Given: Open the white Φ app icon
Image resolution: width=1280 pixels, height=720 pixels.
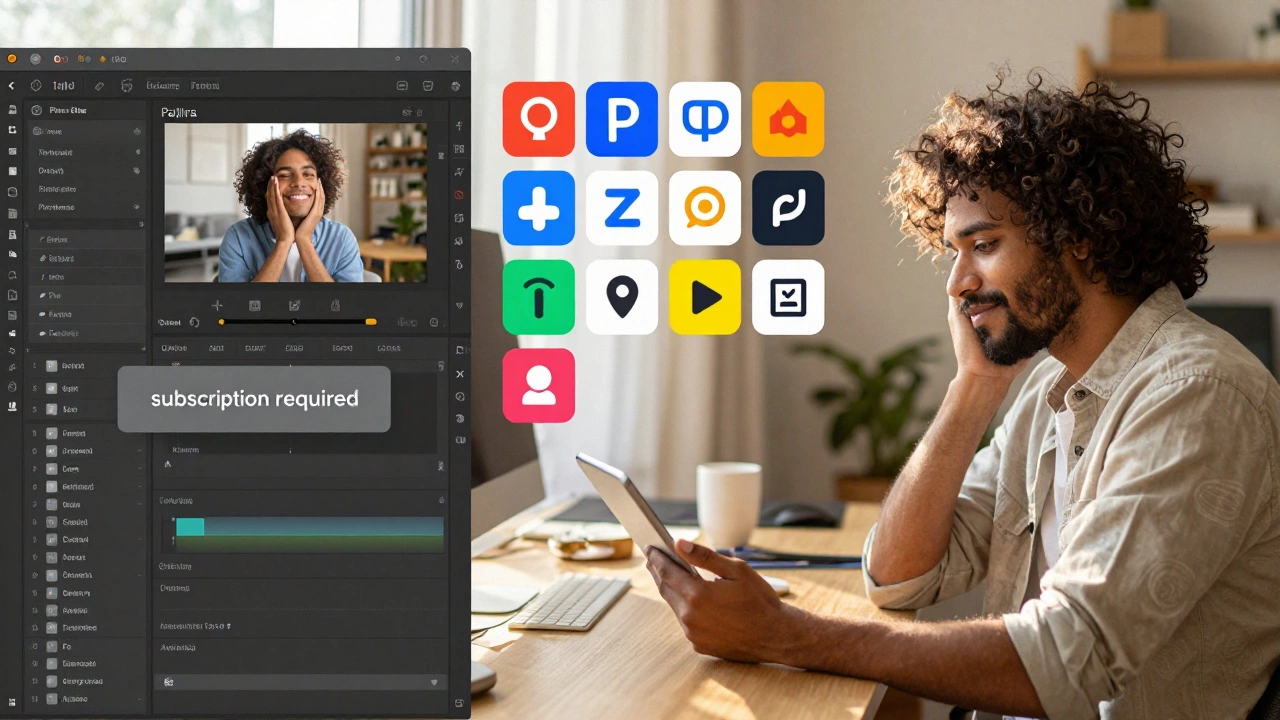Looking at the screenshot, I should coord(705,119).
